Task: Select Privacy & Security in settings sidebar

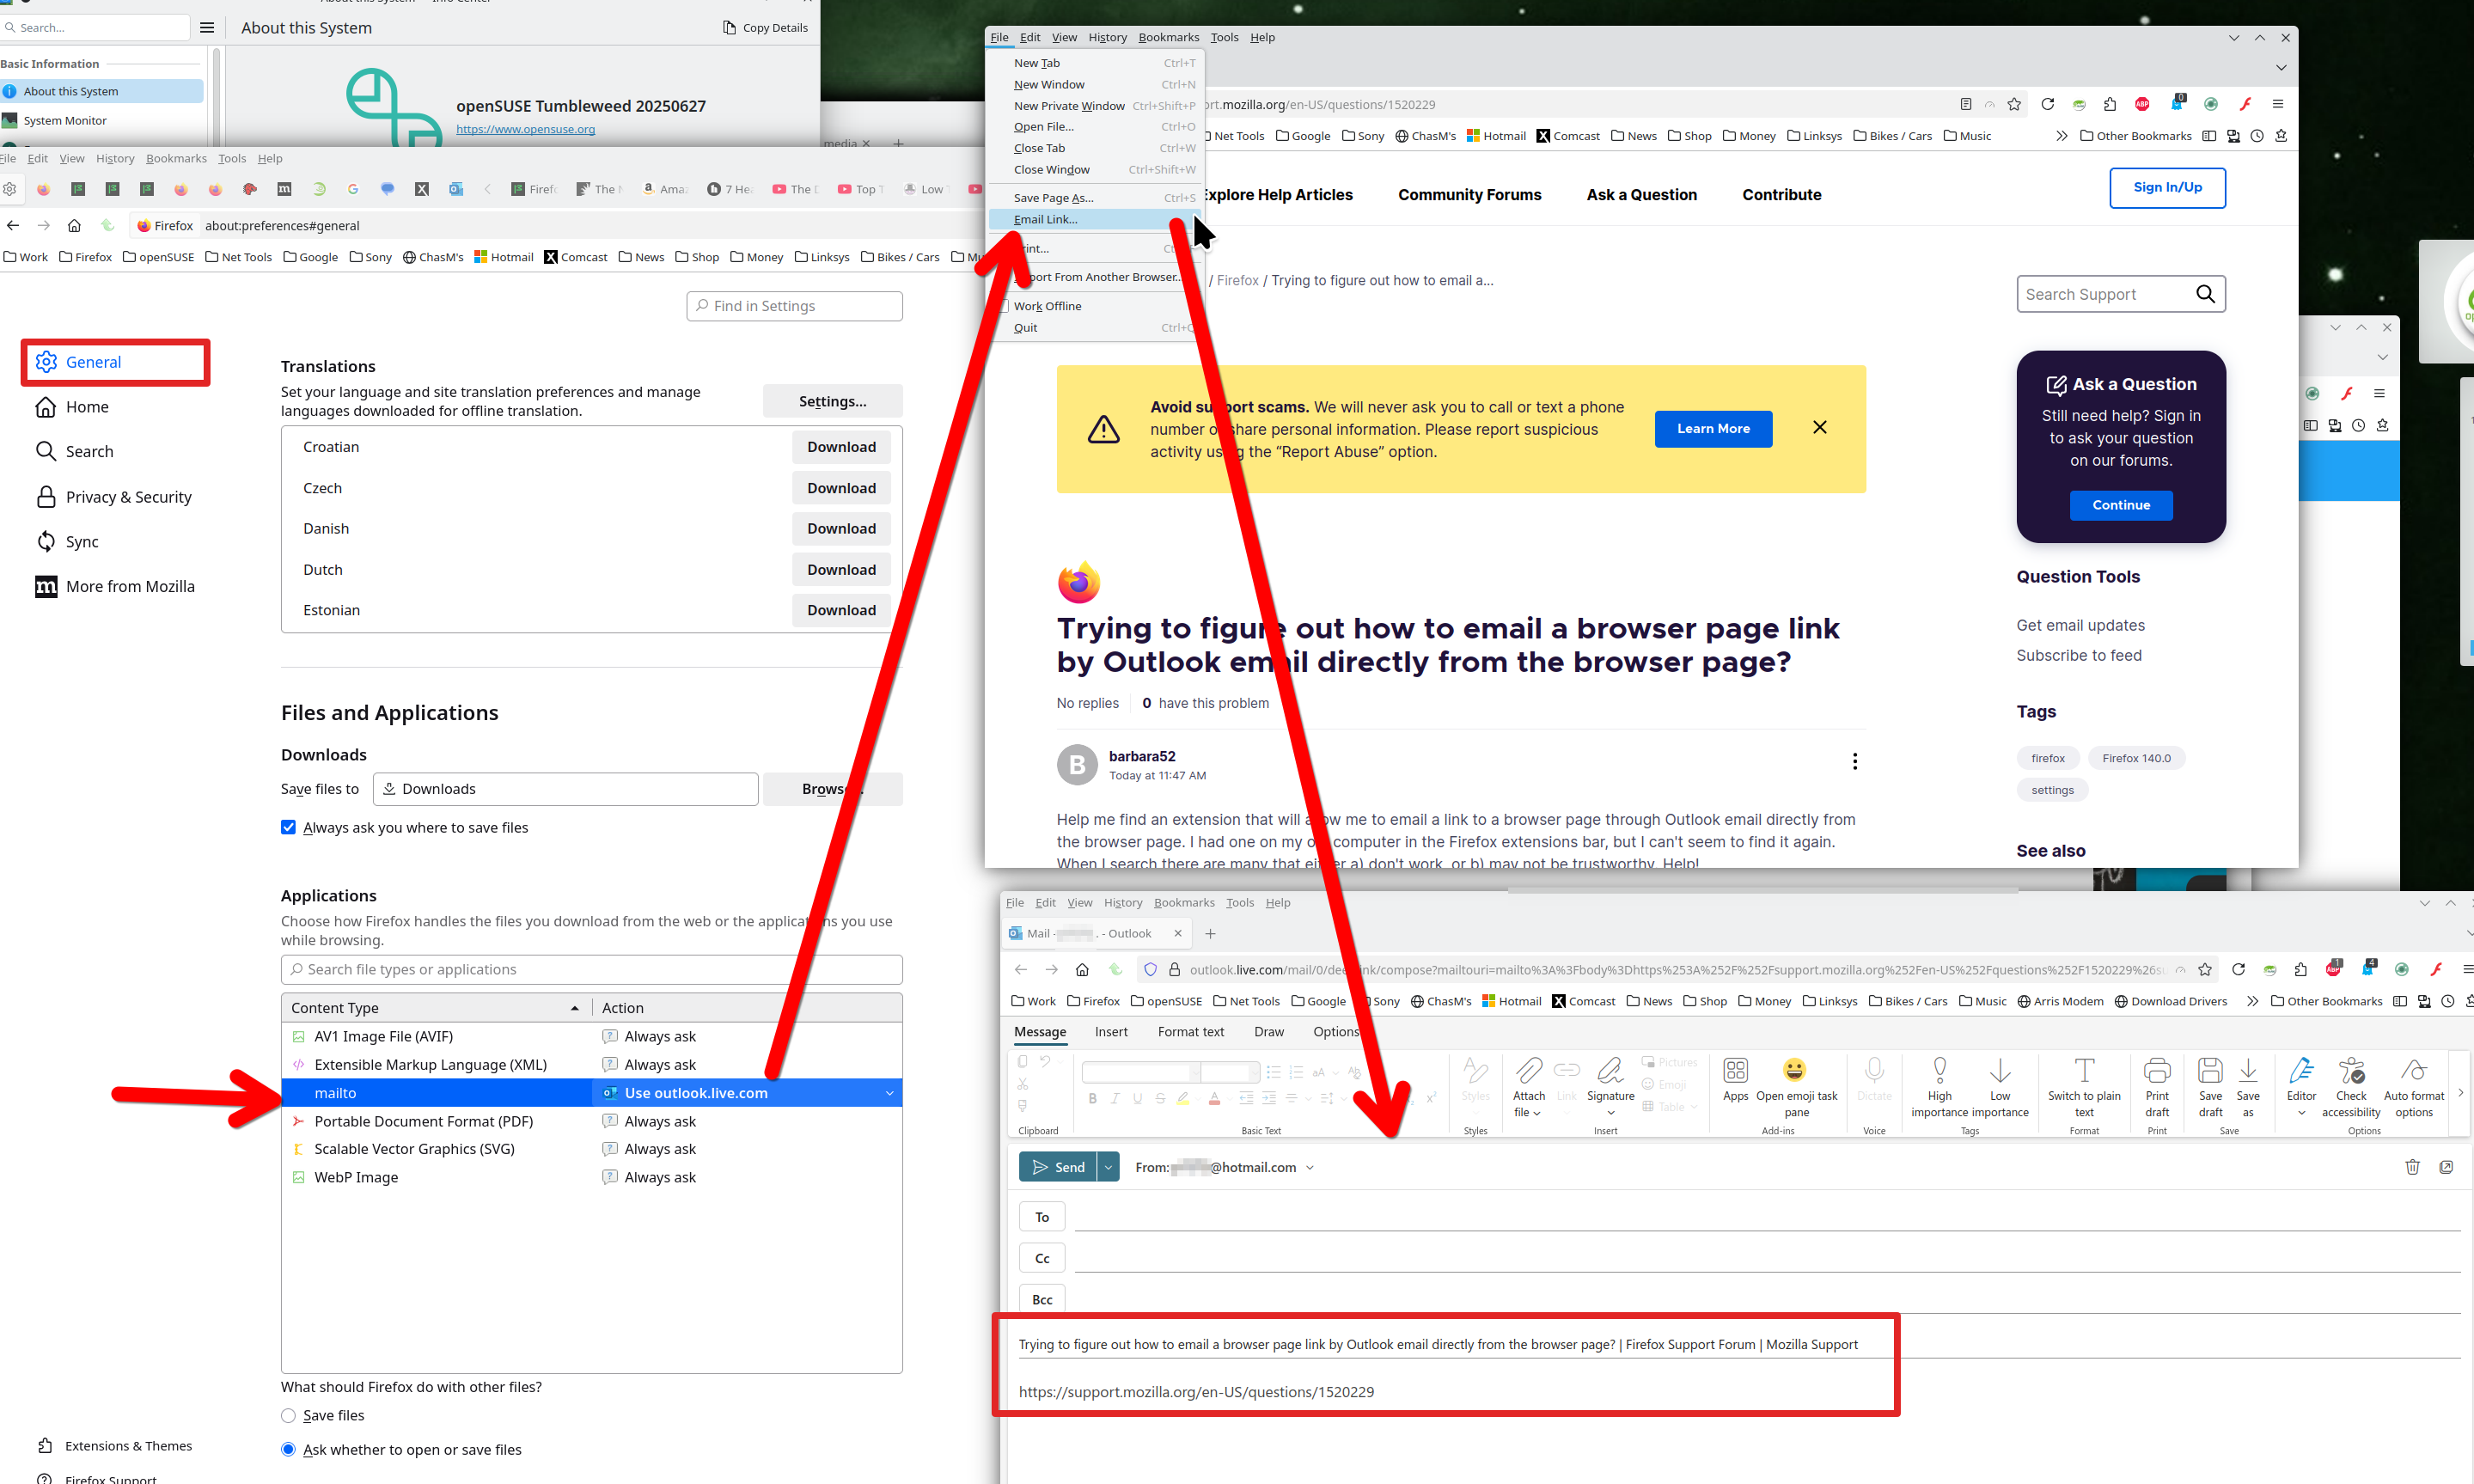Action: tap(113, 497)
